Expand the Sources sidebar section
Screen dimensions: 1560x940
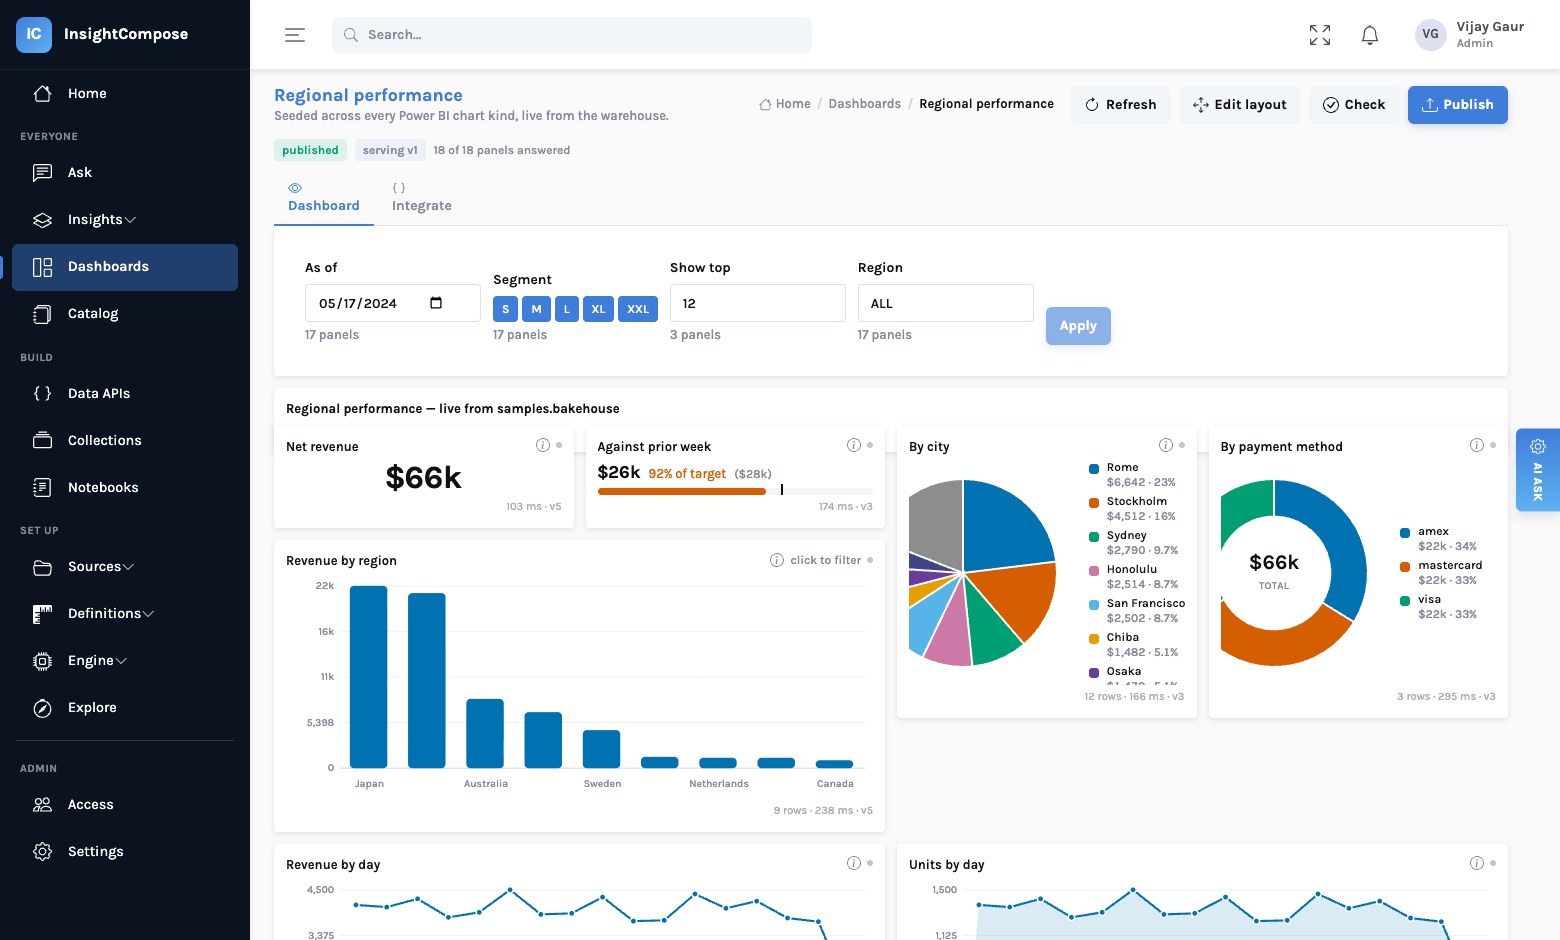125,566
